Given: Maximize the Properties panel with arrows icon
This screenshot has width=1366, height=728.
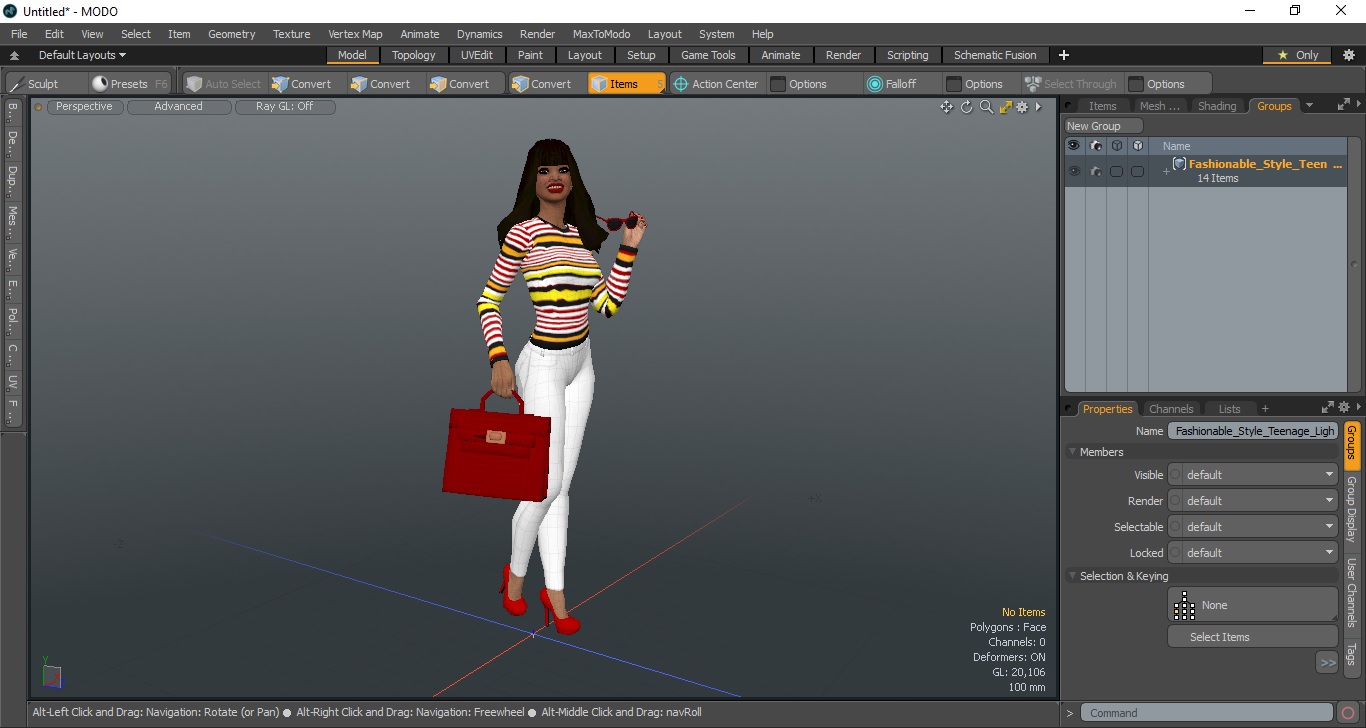Looking at the screenshot, I should [x=1328, y=407].
